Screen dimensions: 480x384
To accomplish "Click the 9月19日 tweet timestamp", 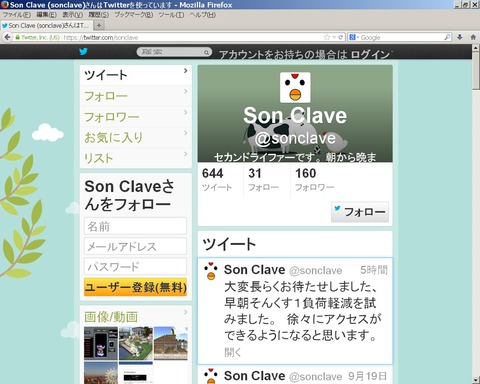I will (368, 376).
